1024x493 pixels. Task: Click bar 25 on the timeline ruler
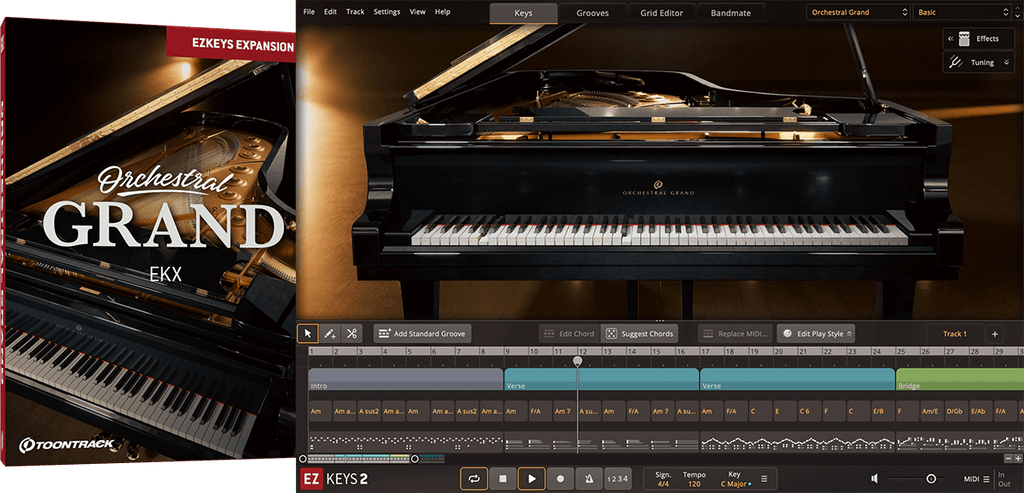[901, 351]
